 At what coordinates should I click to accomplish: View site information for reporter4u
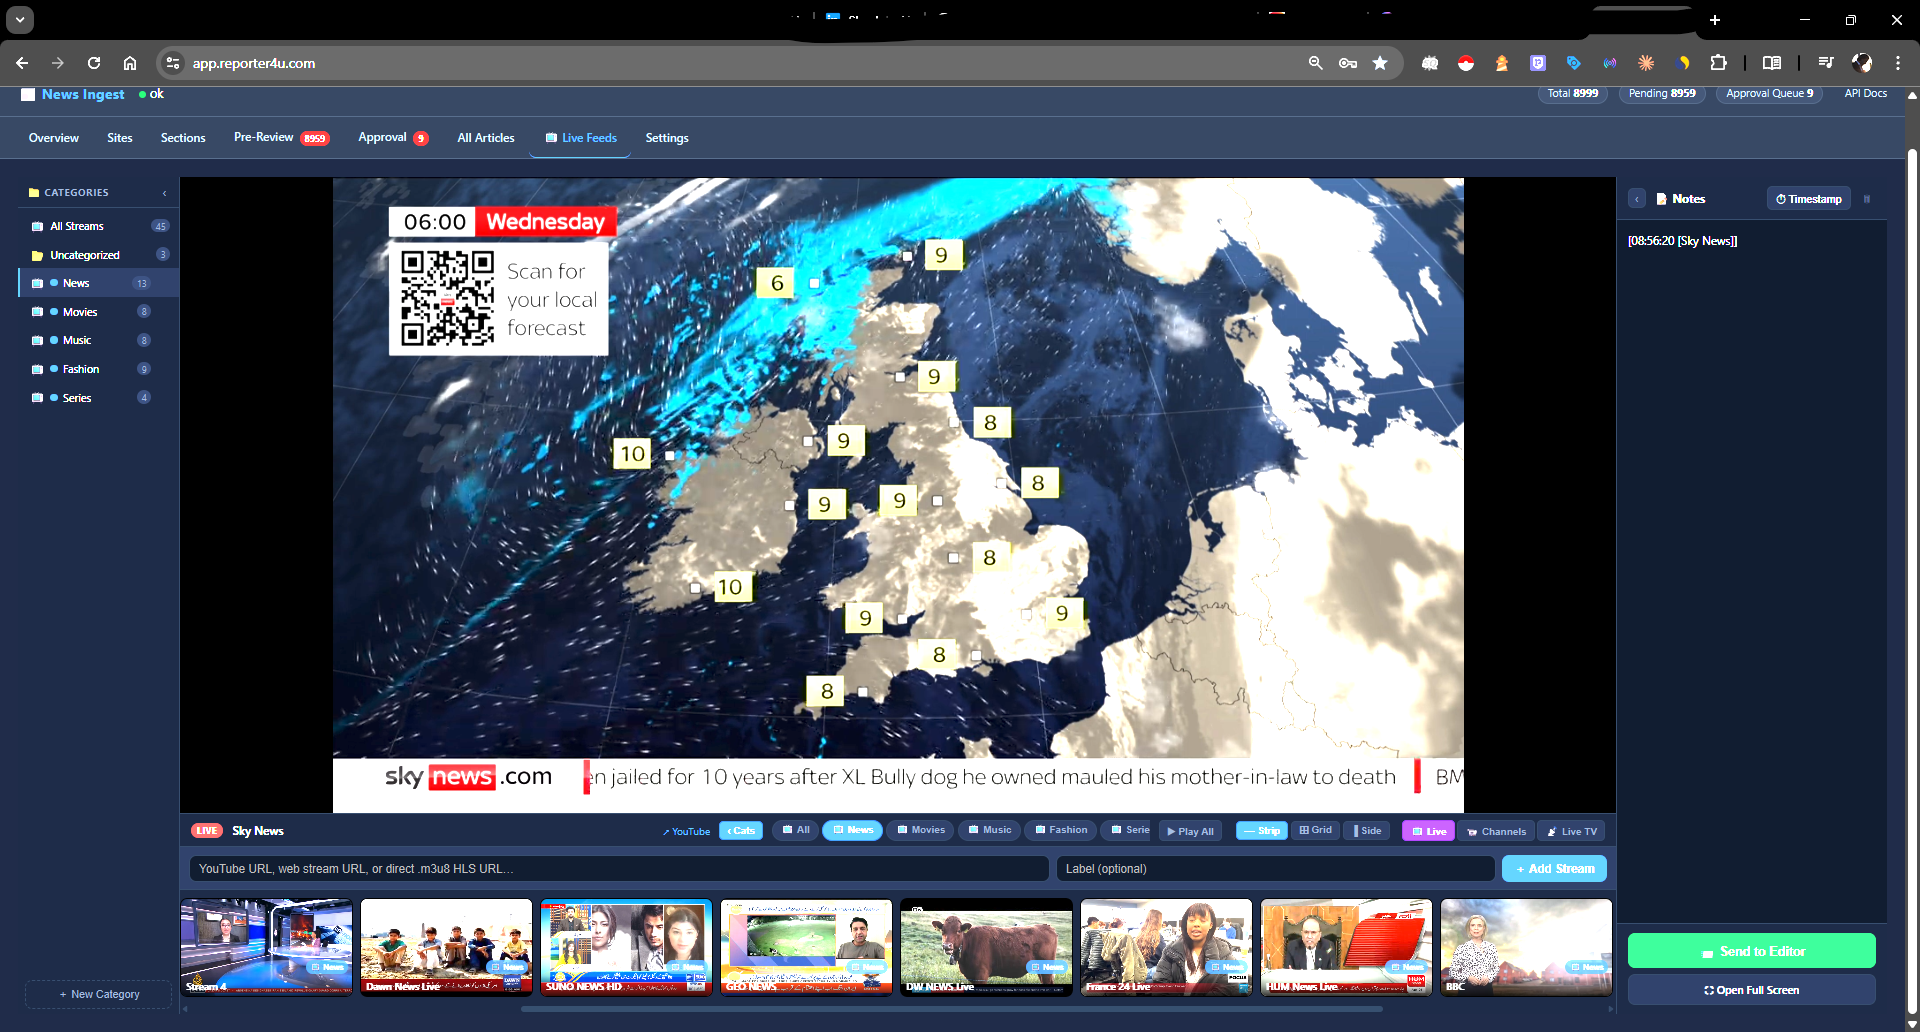[x=173, y=63]
